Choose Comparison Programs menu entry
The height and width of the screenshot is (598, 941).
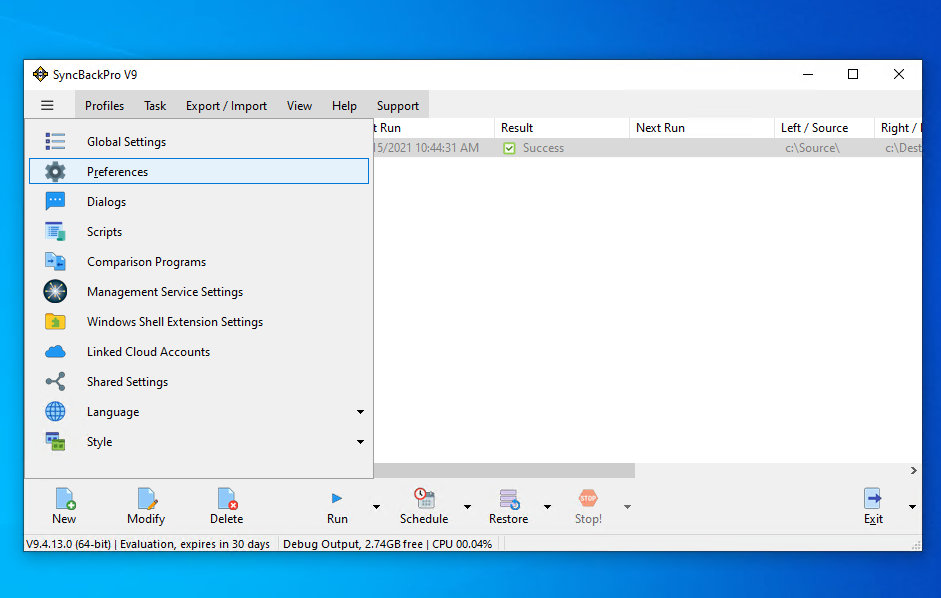click(x=199, y=262)
